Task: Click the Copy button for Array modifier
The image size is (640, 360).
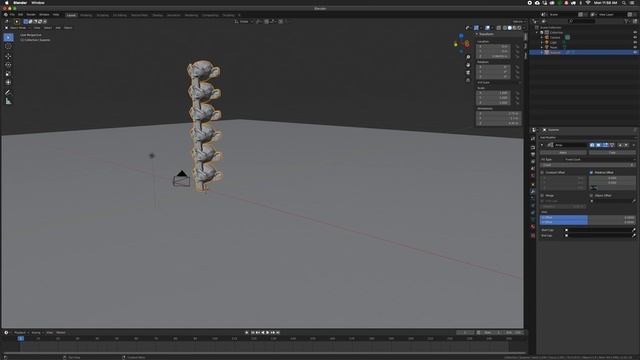Action: click(x=612, y=153)
